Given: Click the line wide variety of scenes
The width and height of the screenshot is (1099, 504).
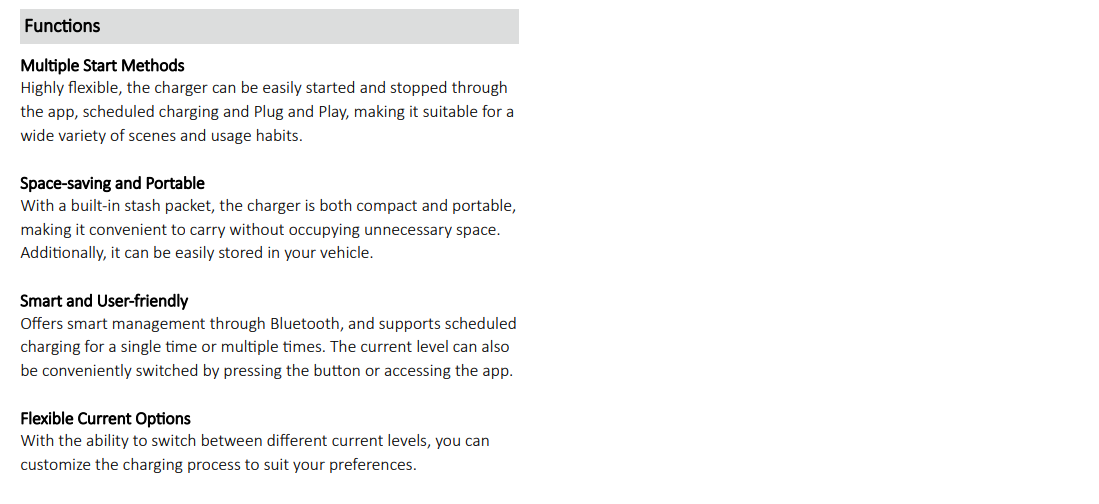Looking at the screenshot, I should 161,136.
